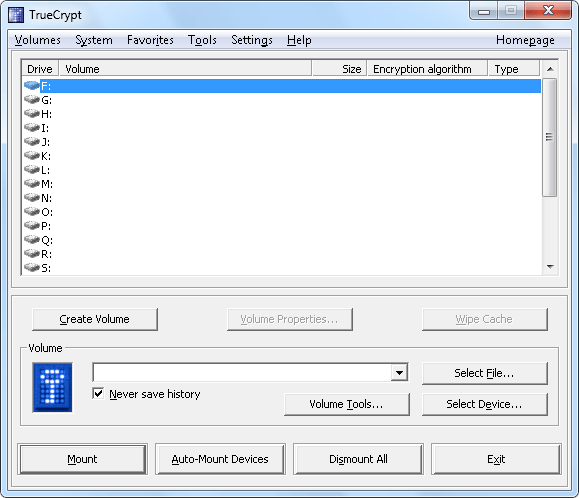
Task: Click the P: drive disk icon
Action: (32, 226)
